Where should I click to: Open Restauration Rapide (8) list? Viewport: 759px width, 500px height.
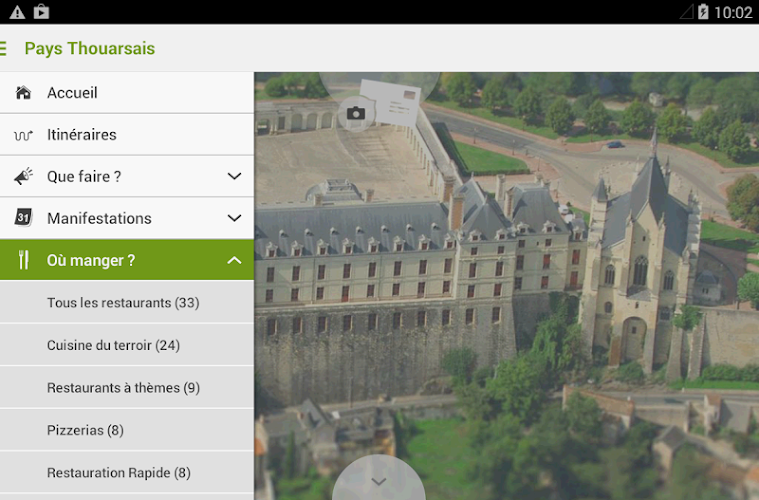tap(127, 472)
